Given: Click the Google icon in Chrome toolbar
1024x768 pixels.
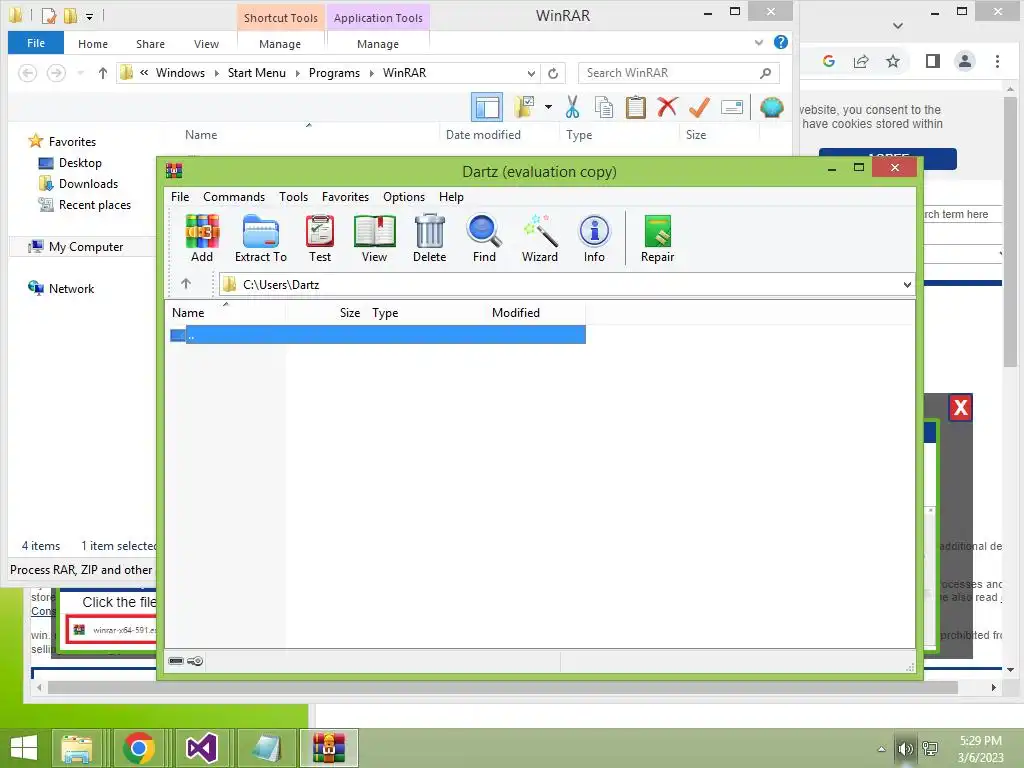Looking at the screenshot, I should (829, 61).
